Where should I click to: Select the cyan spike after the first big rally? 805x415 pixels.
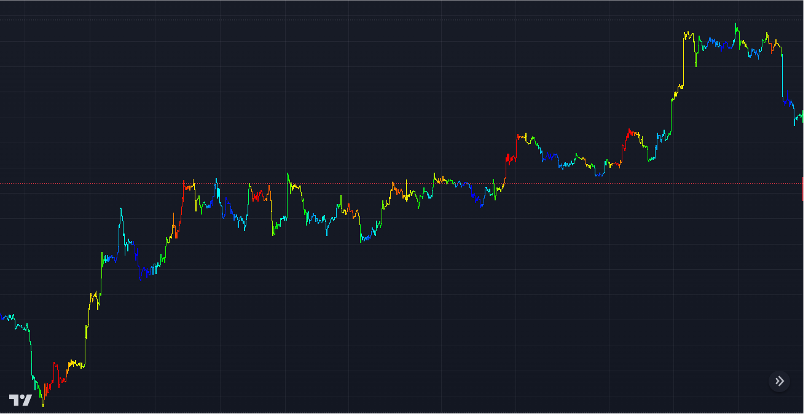120,215
